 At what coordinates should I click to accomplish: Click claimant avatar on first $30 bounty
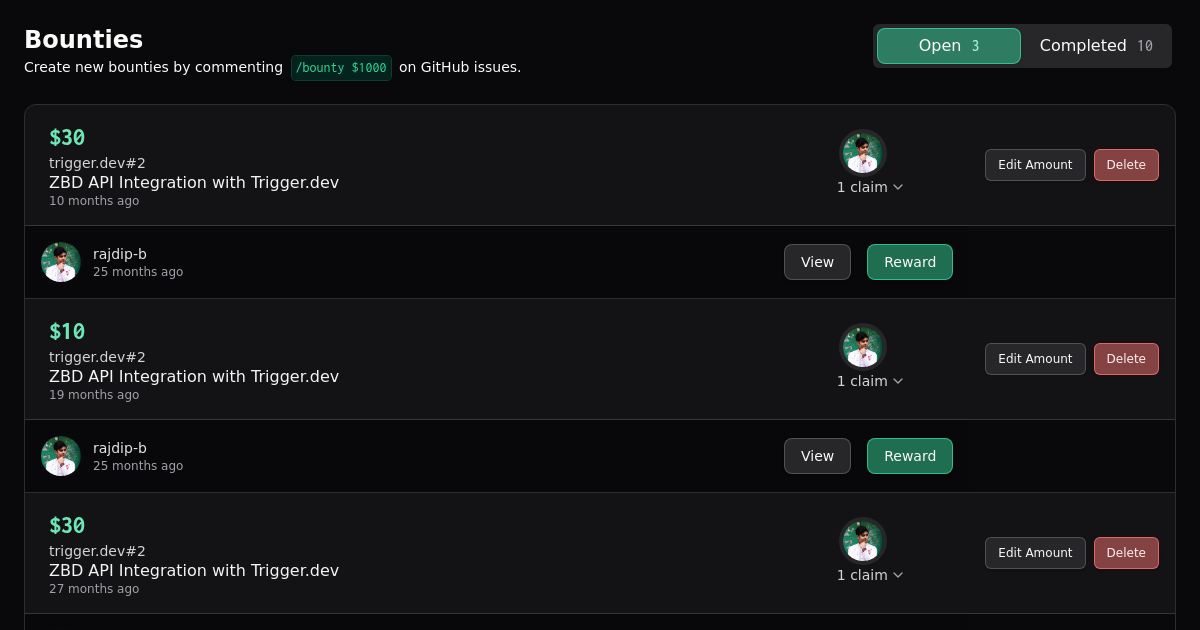[x=862, y=153]
